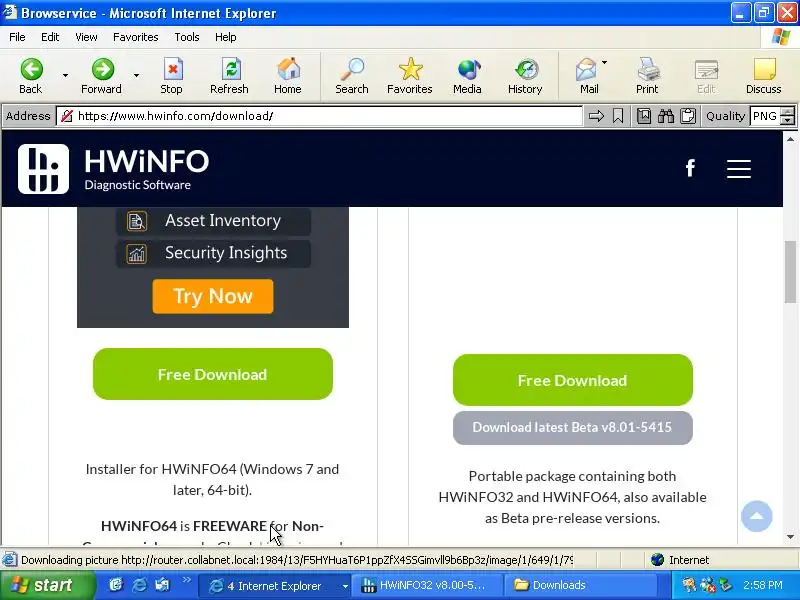Screen dimensions: 800x600
Task: Click the Mail envelope icon
Action: [586, 69]
